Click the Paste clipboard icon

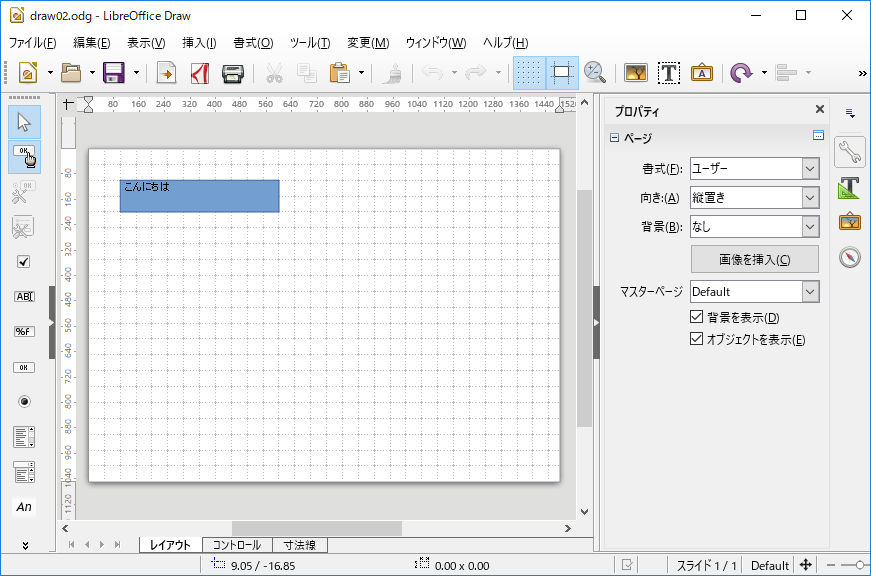coord(339,73)
